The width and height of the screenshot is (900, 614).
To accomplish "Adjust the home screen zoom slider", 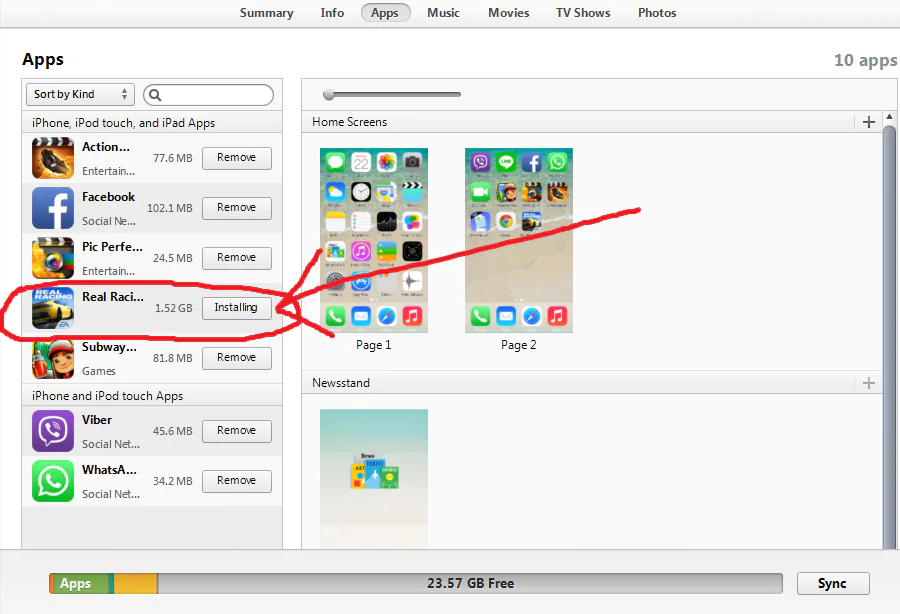I will pyautogui.click(x=330, y=94).
